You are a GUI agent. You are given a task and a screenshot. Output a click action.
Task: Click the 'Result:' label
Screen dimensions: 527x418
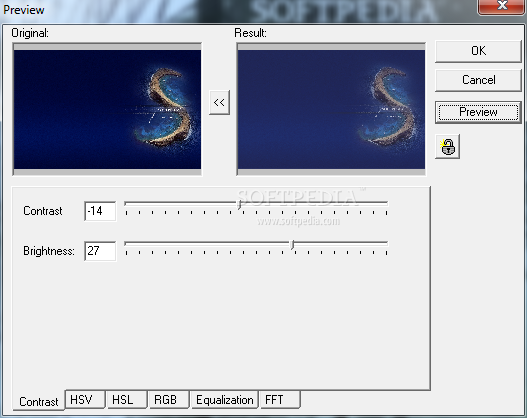pyautogui.click(x=250, y=33)
